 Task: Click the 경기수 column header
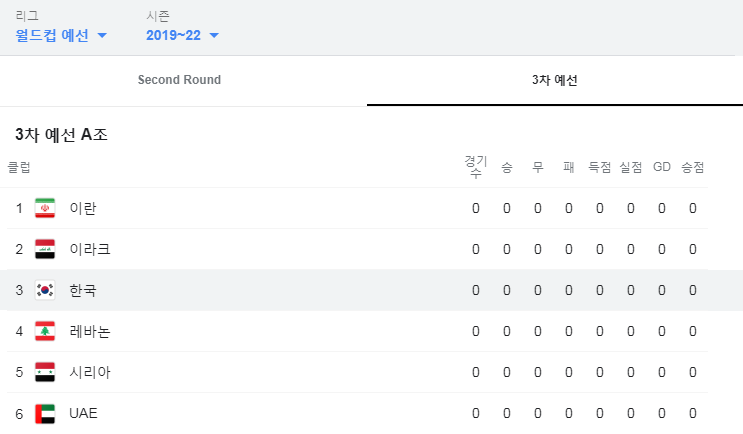pos(476,166)
